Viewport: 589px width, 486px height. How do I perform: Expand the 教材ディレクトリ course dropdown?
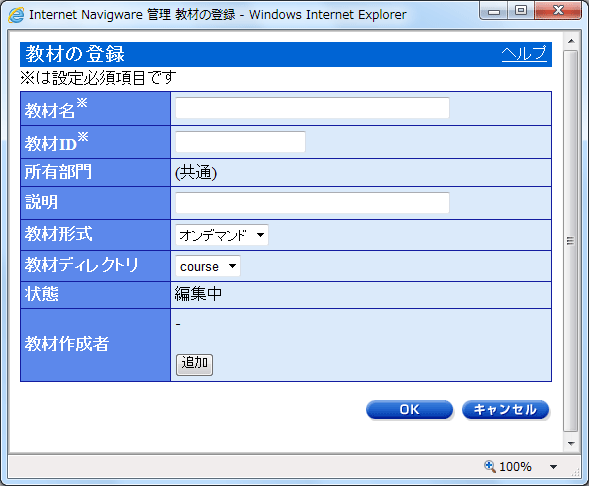coord(208,266)
